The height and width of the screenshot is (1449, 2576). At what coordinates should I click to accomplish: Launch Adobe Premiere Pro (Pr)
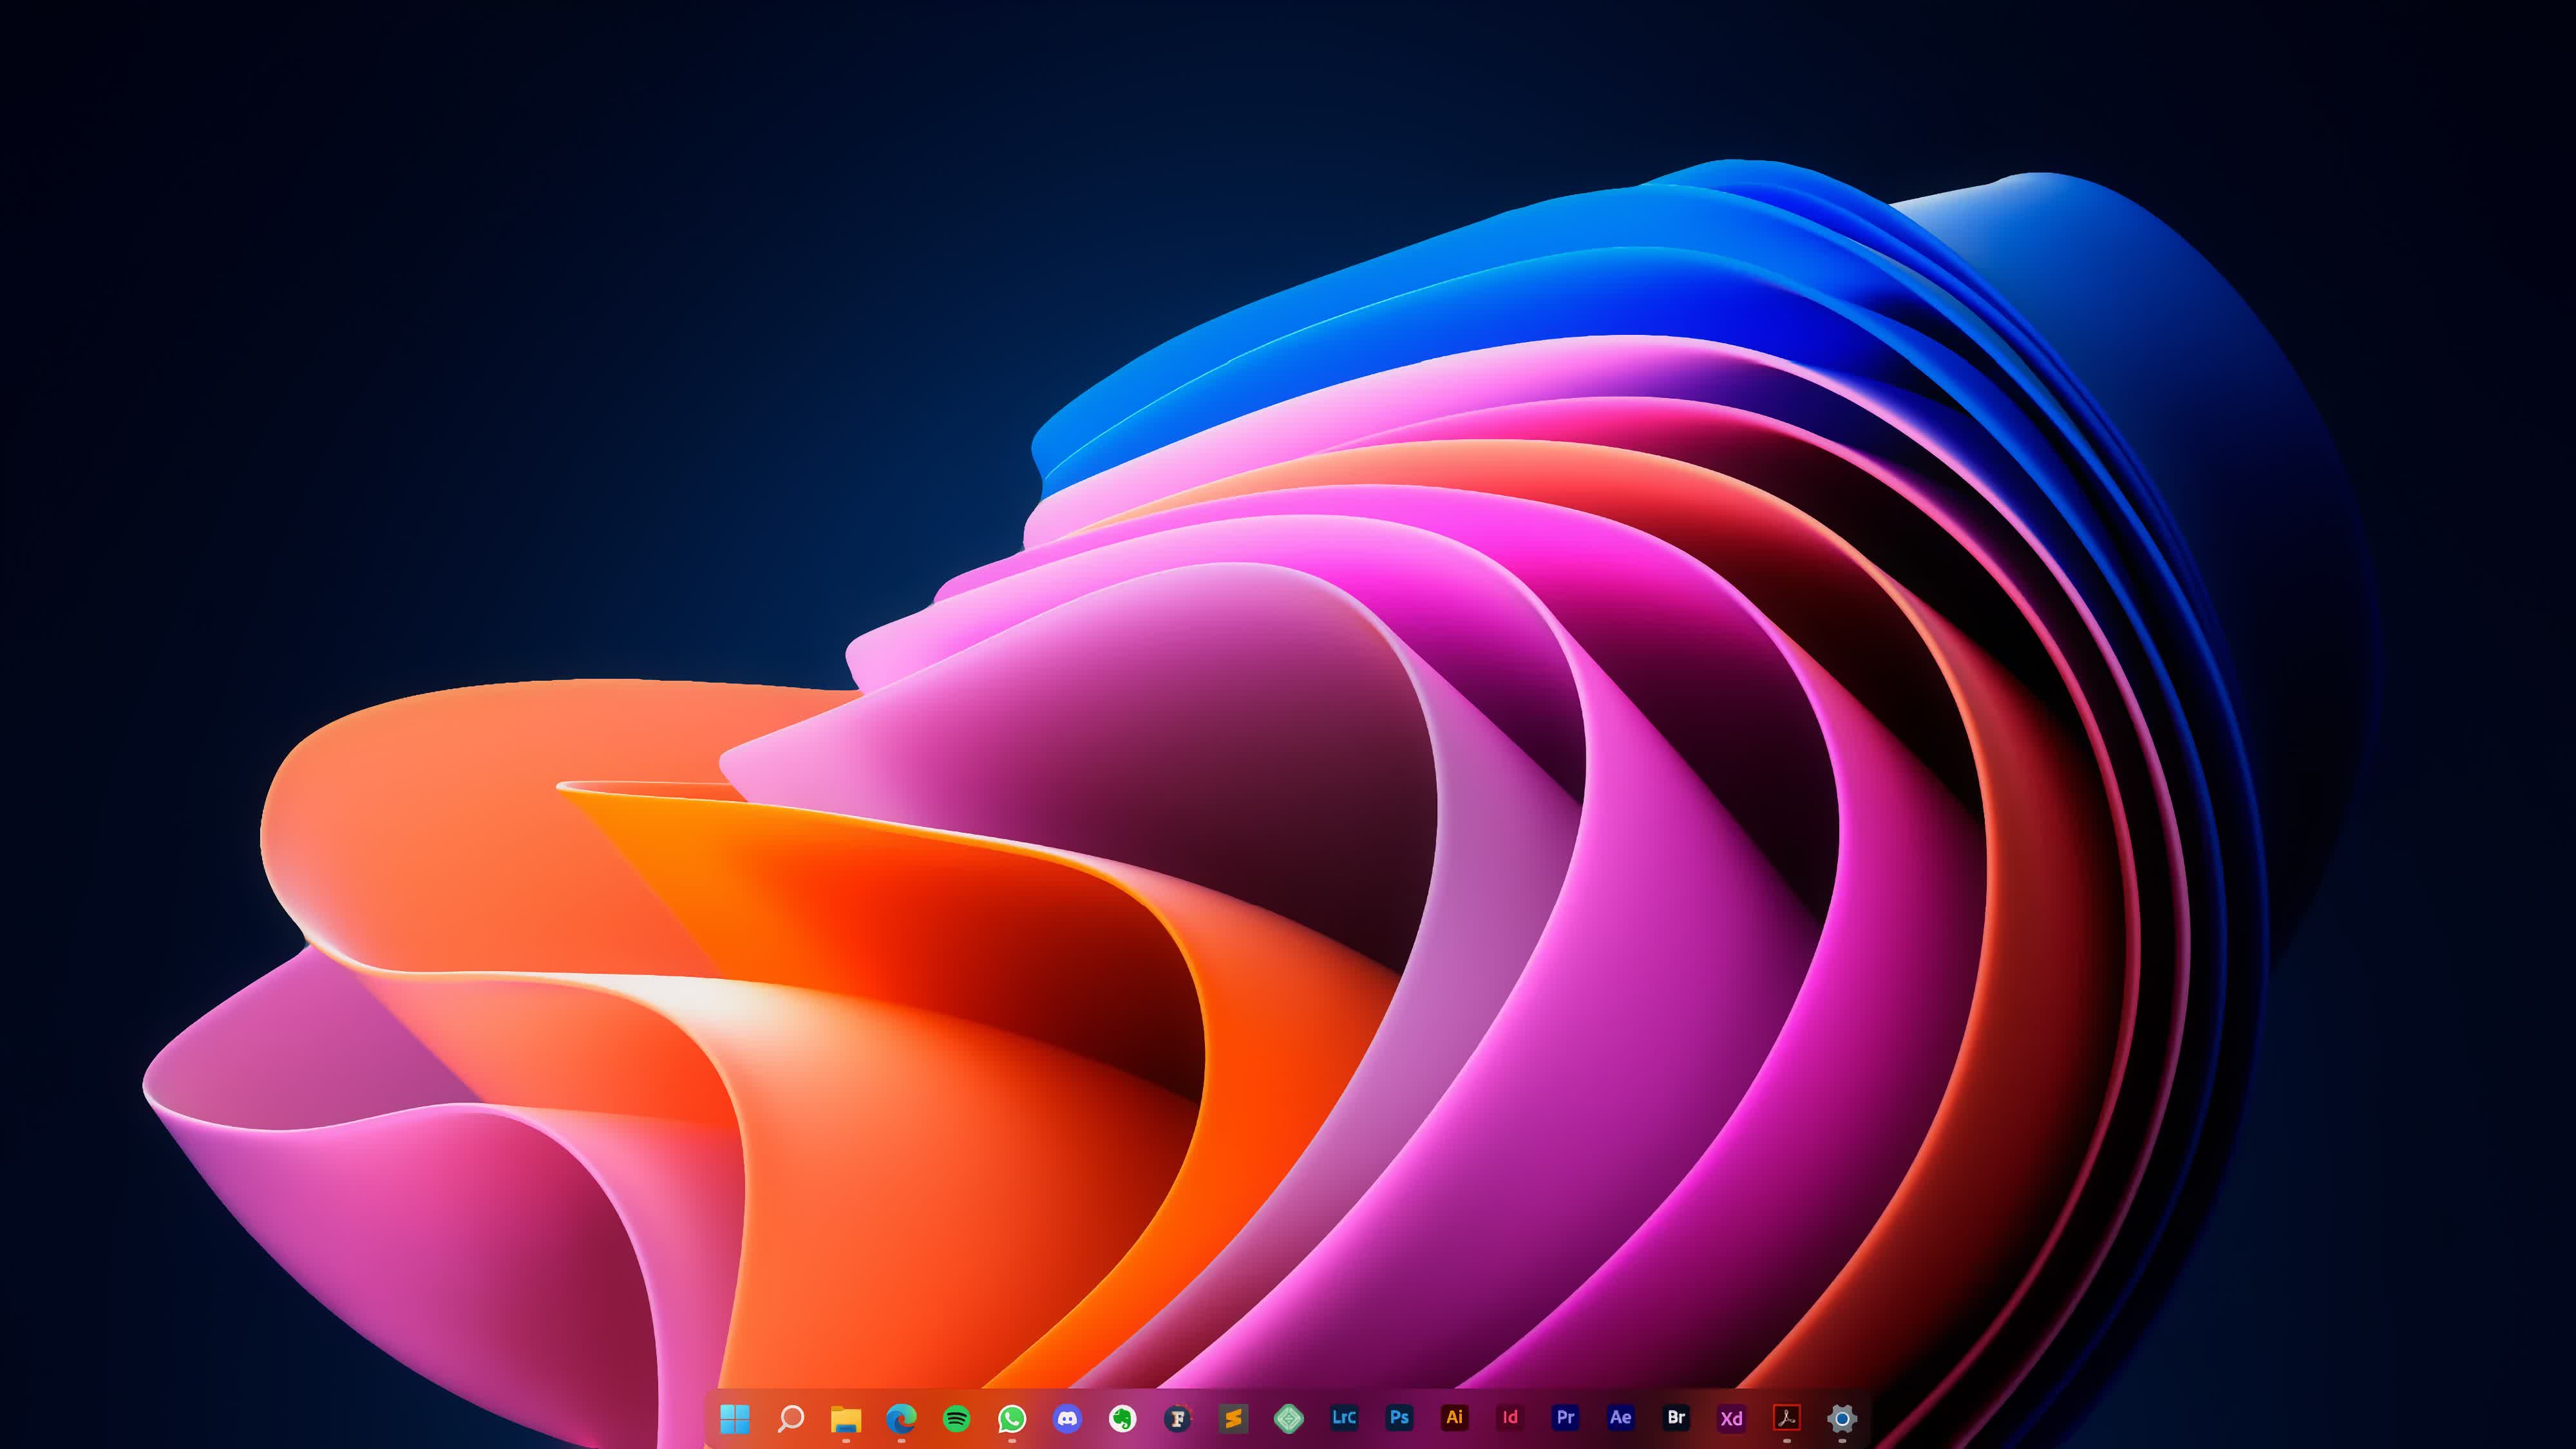1565,1417
